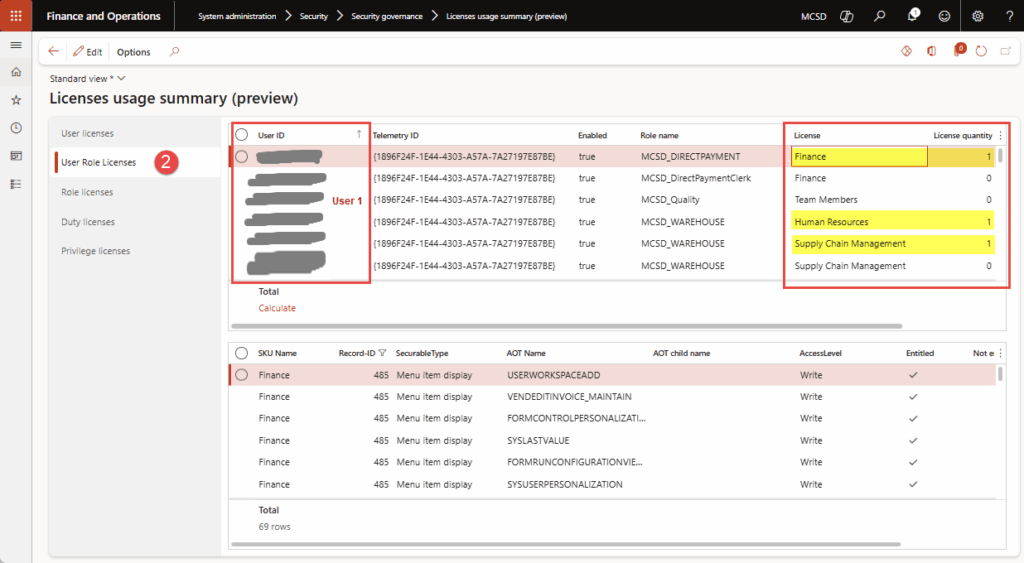Open Workspaces icon in sidebar

point(16,156)
